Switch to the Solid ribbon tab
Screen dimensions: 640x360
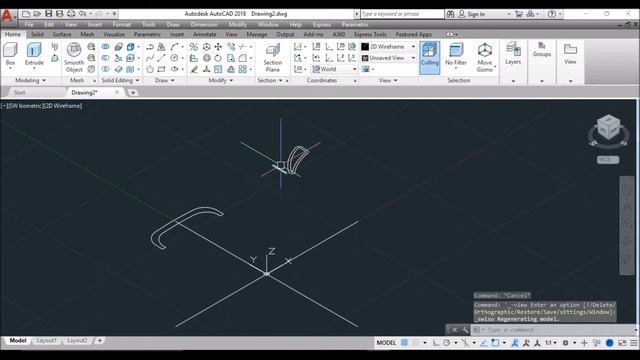pyautogui.click(x=37, y=35)
